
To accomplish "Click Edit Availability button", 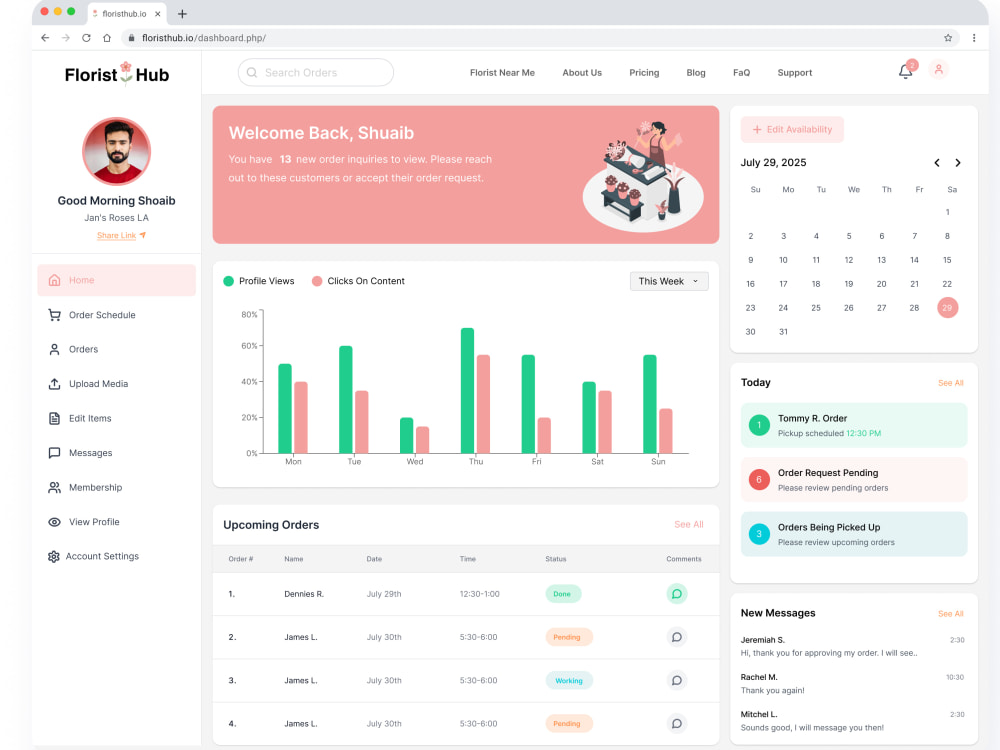I will 792,129.
